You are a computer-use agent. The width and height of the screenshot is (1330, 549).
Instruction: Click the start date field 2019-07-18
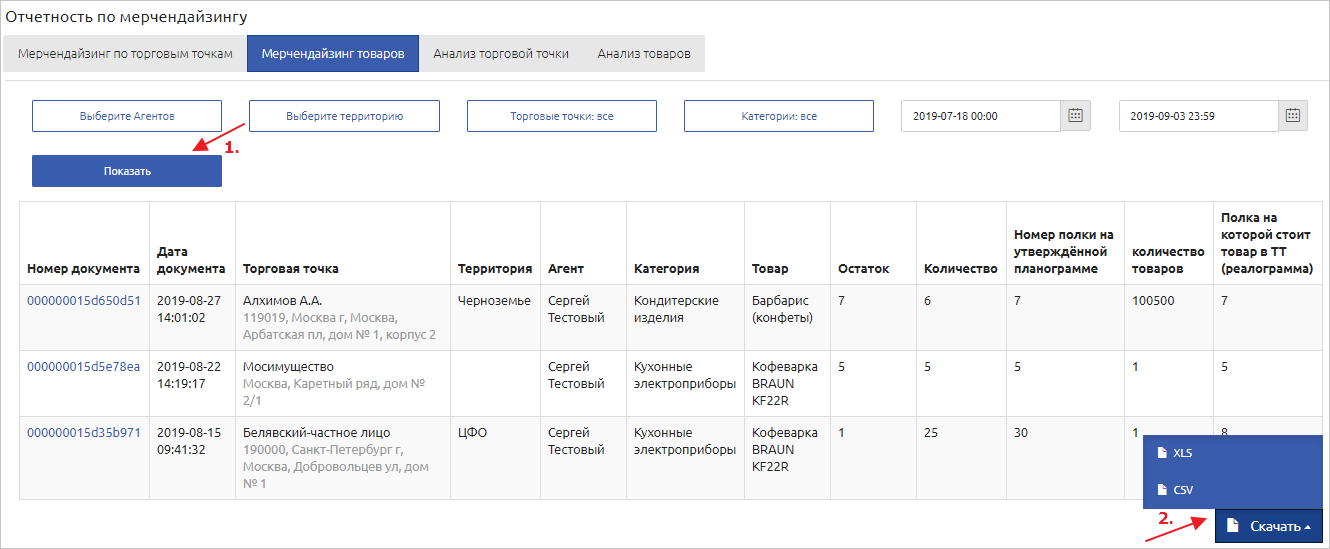pyautogui.click(x=980, y=116)
